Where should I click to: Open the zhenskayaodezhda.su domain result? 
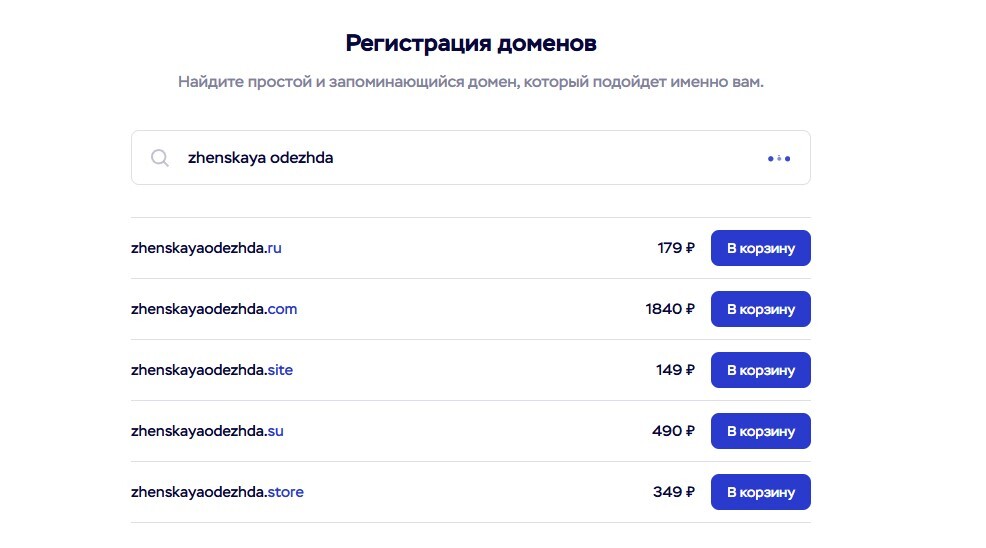pyautogui.click(x=207, y=431)
